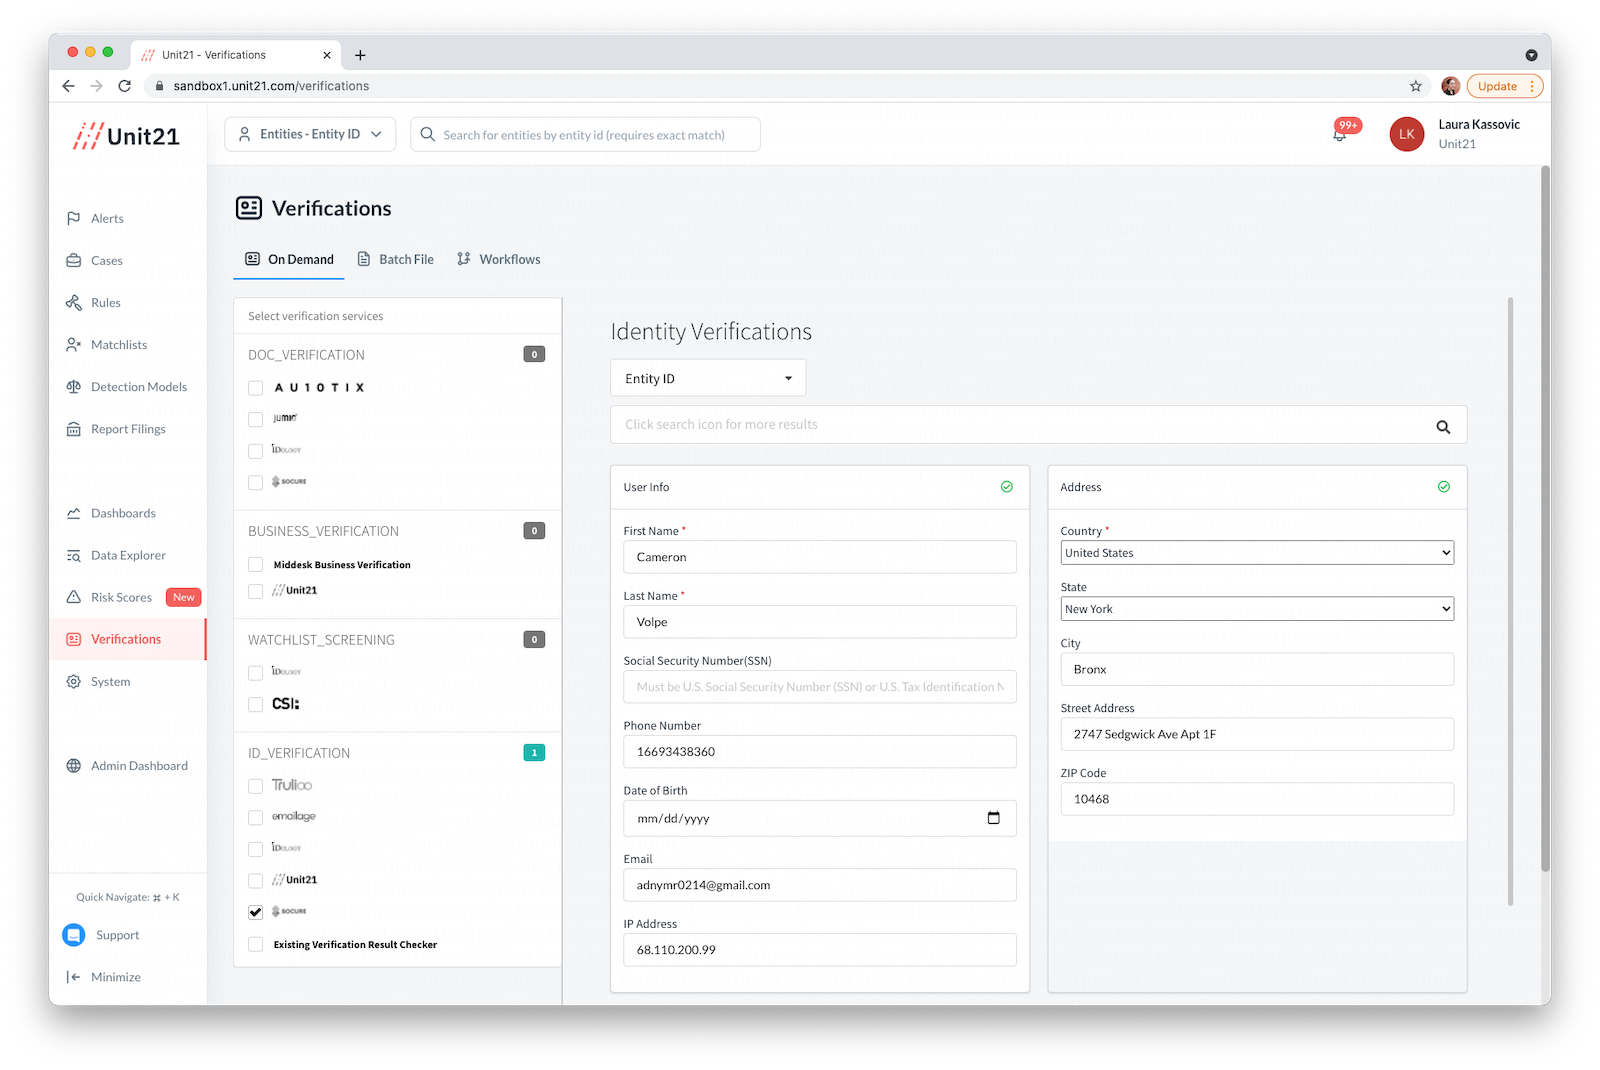Viewport: 1600px width, 1070px height.
Task: Open the Support chat
Action: (x=101, y=935)
